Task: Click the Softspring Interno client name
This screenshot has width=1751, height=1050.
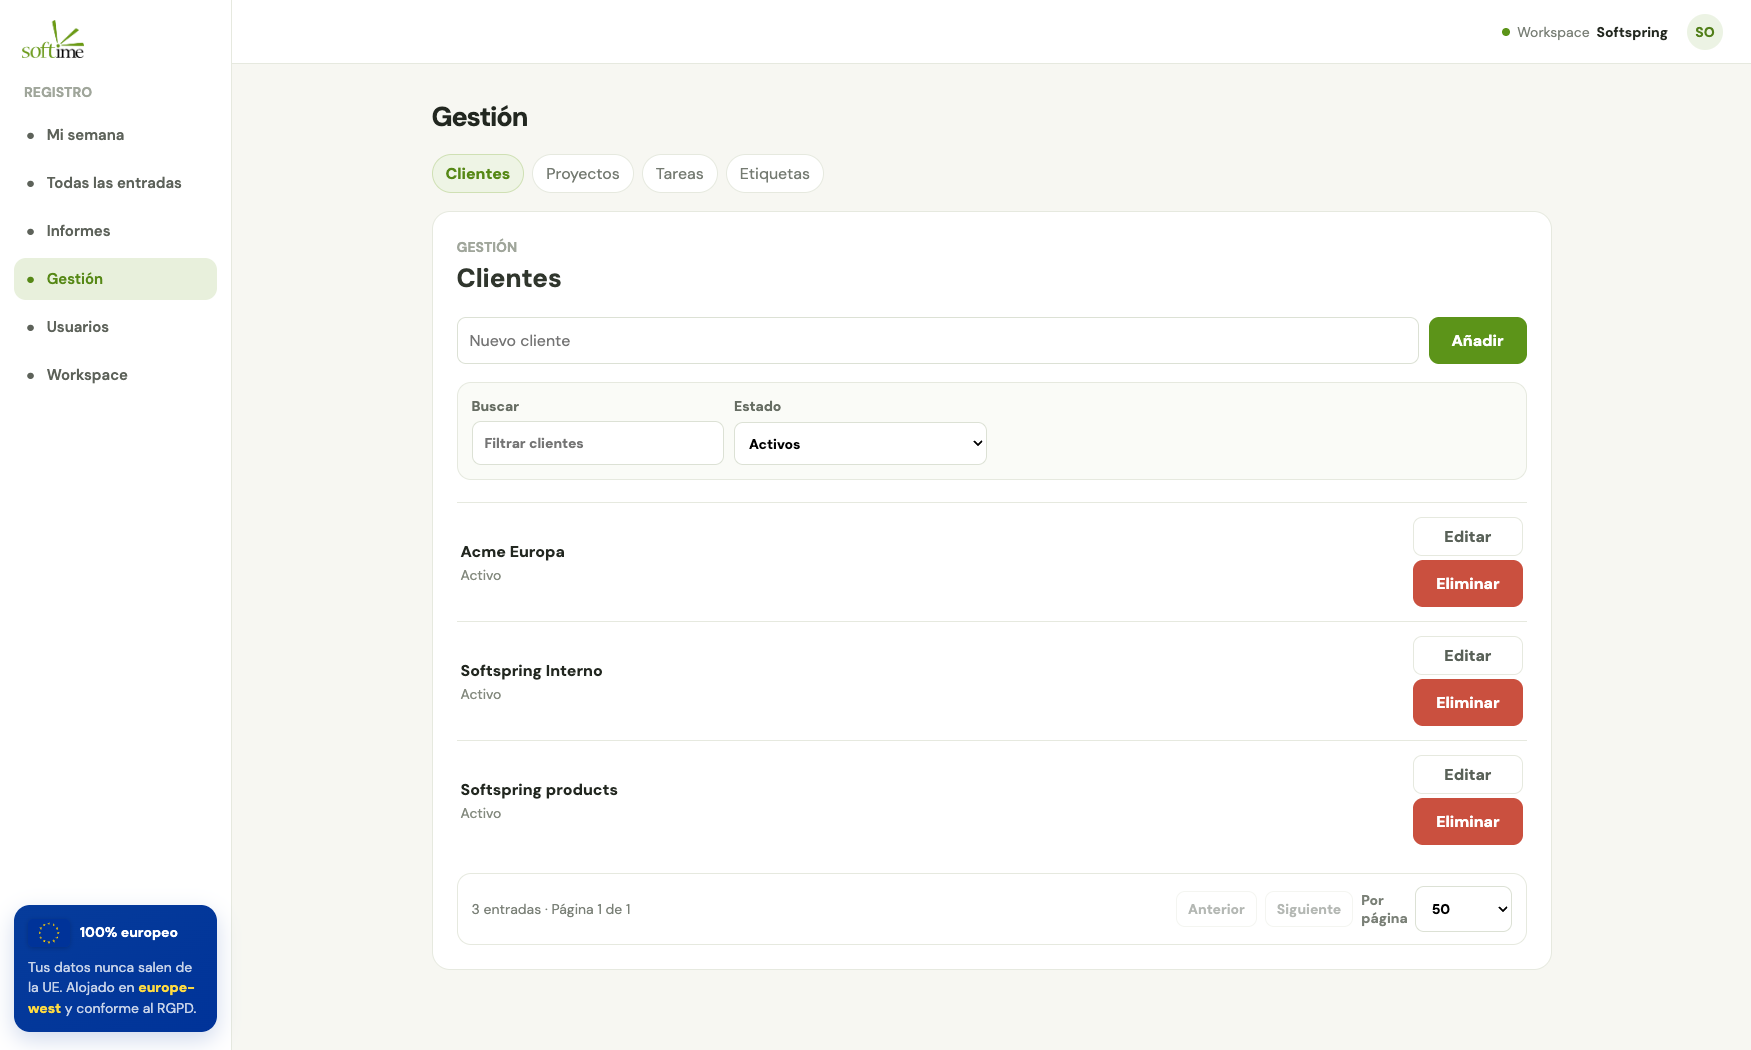Action: coord(532,671)
